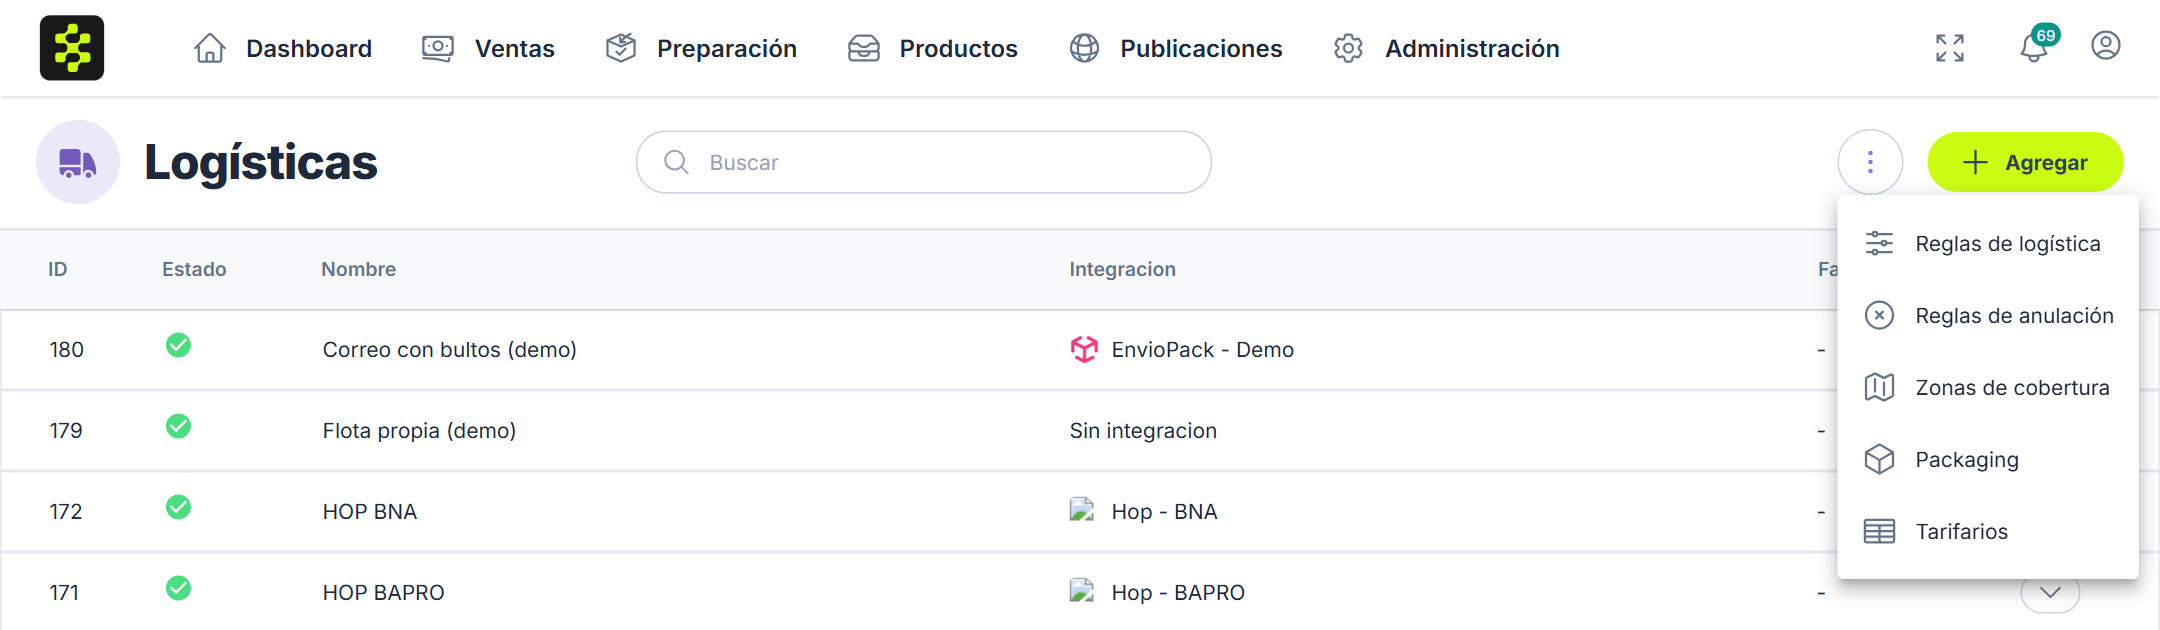Click the three-dot more options button
Image resolution: width=2160 pixels, height=630 pixels.
coord(1870,162)
